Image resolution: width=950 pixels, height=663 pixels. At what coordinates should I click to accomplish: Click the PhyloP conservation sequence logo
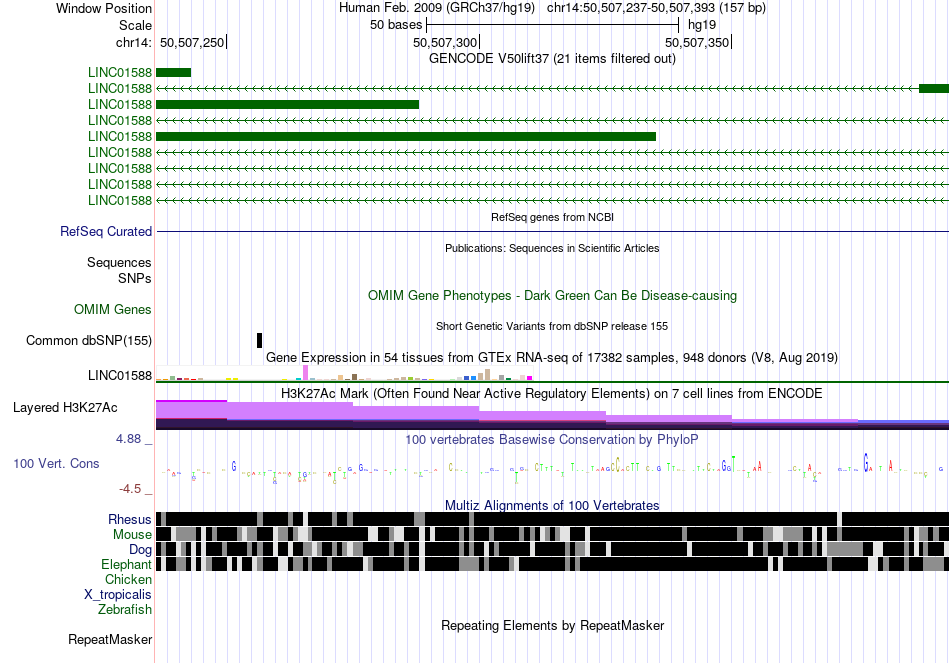coord(553,468)
